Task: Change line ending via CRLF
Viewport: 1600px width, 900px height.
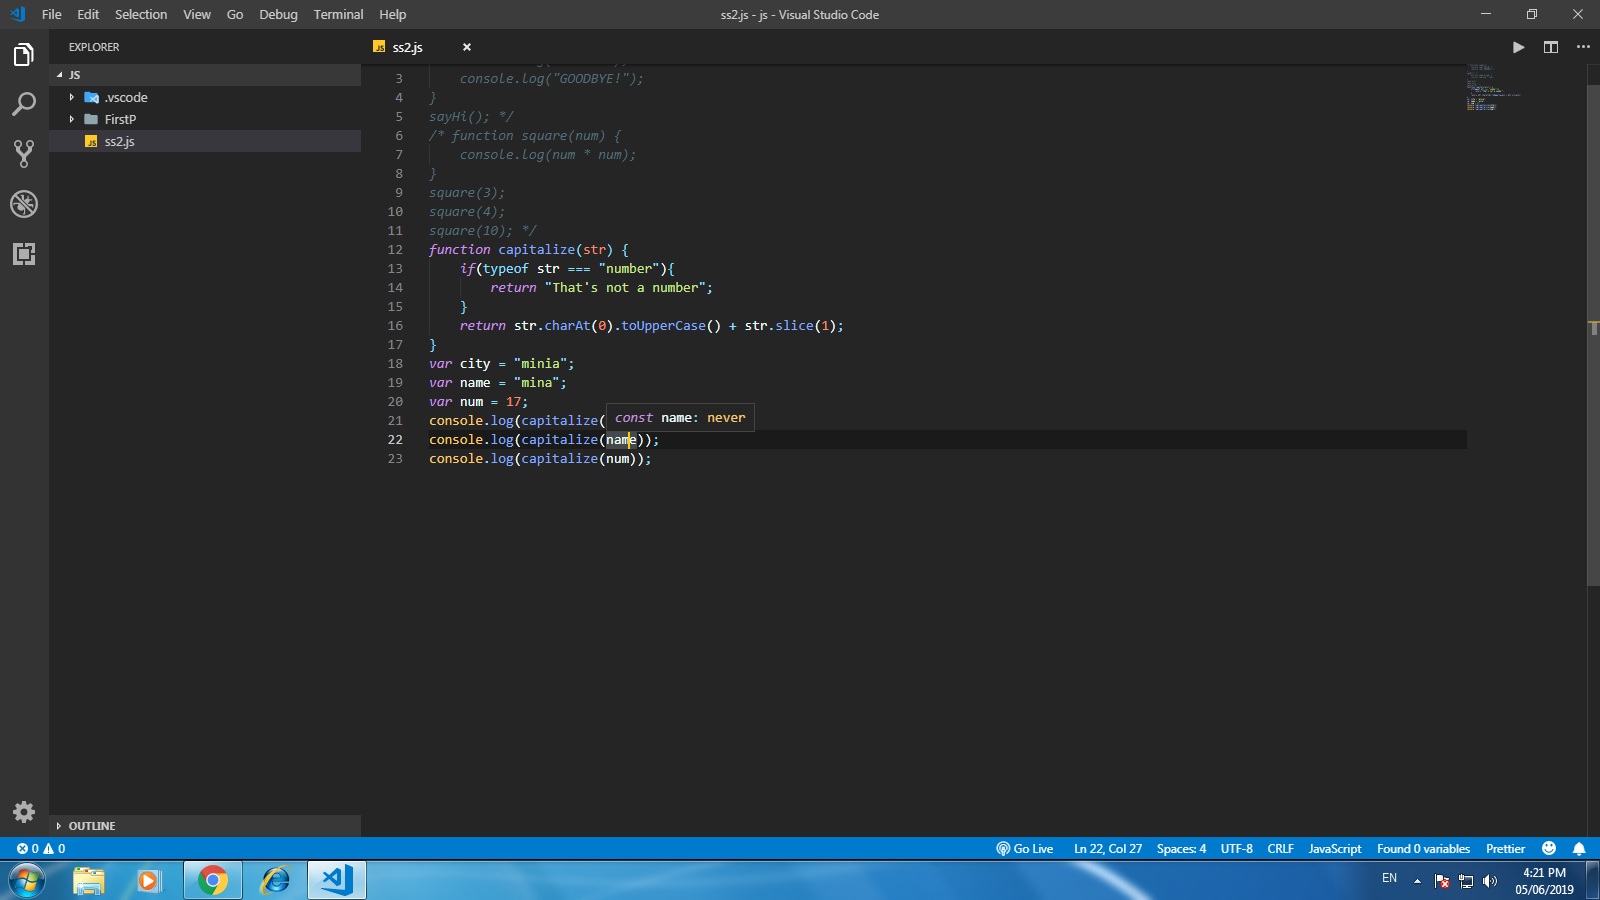Action: click(1280, 849)
